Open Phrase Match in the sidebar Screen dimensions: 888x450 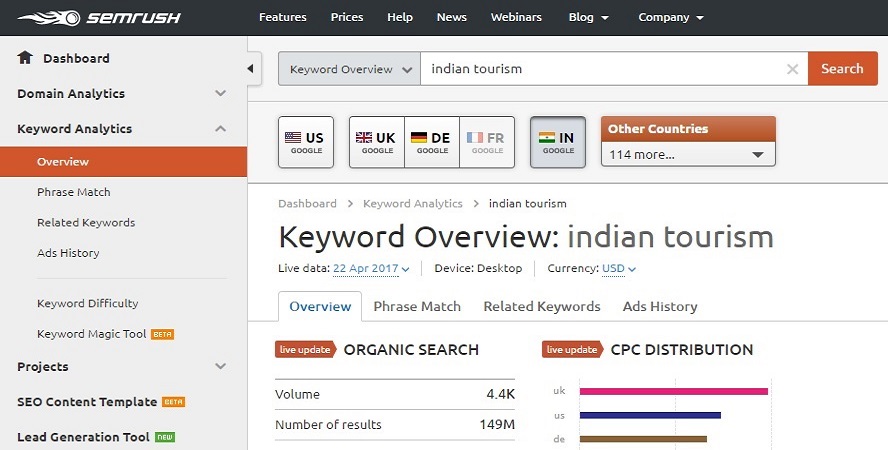[74, 192]
